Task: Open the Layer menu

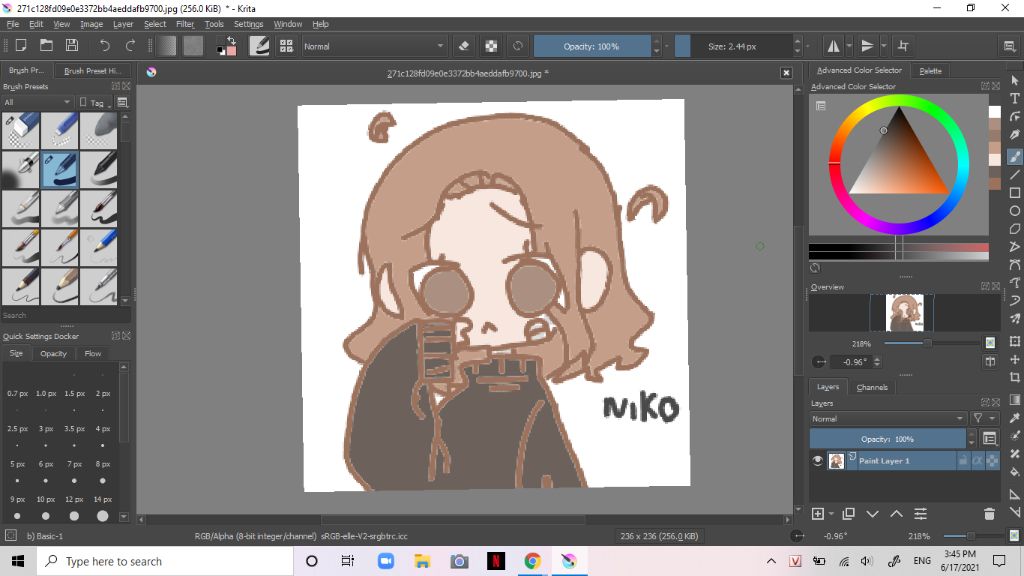Action: click(x=123, y=24)
